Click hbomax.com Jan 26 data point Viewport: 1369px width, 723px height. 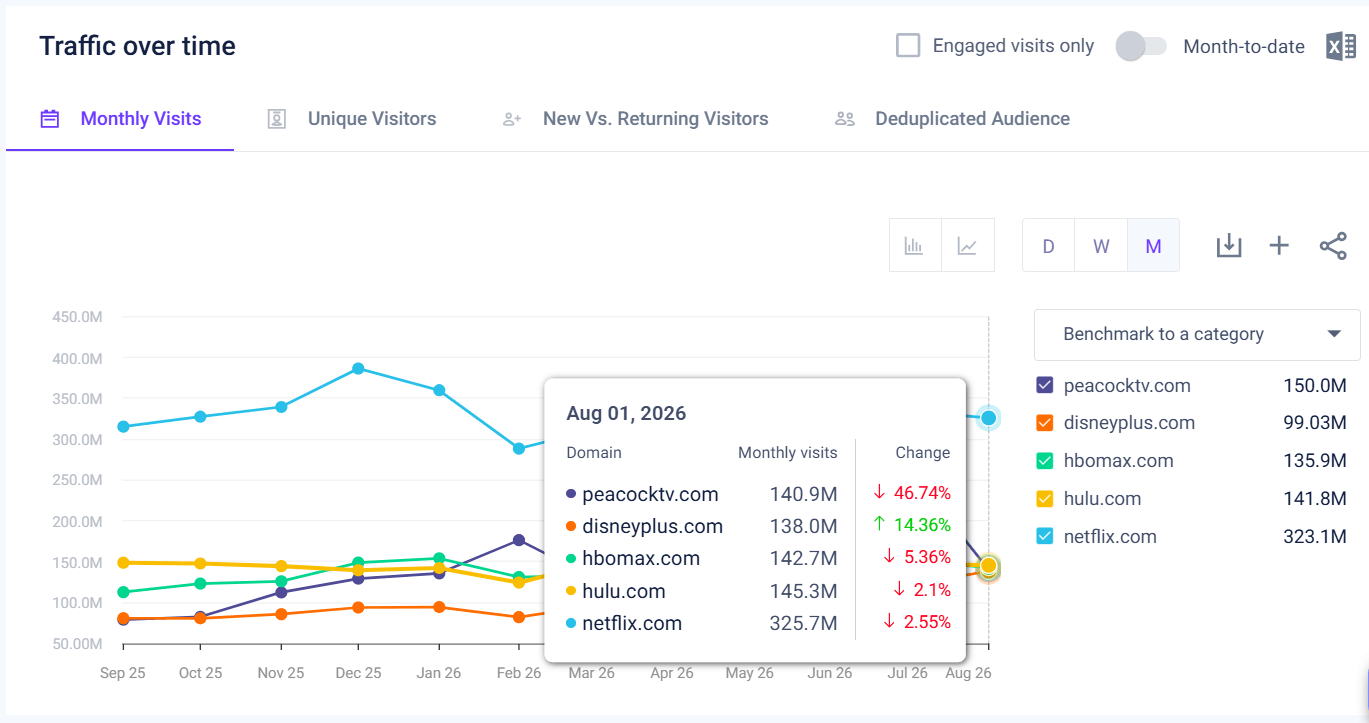point(438,558)
